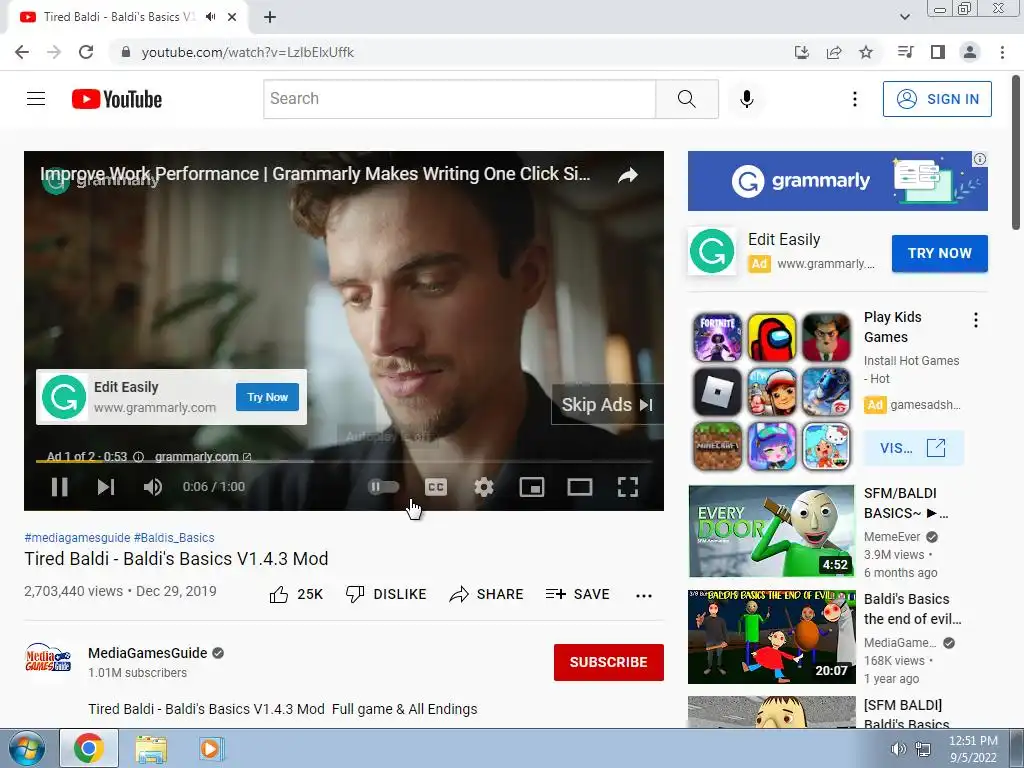
Task: Go back in the browser
Action: (x=22, y=52)
